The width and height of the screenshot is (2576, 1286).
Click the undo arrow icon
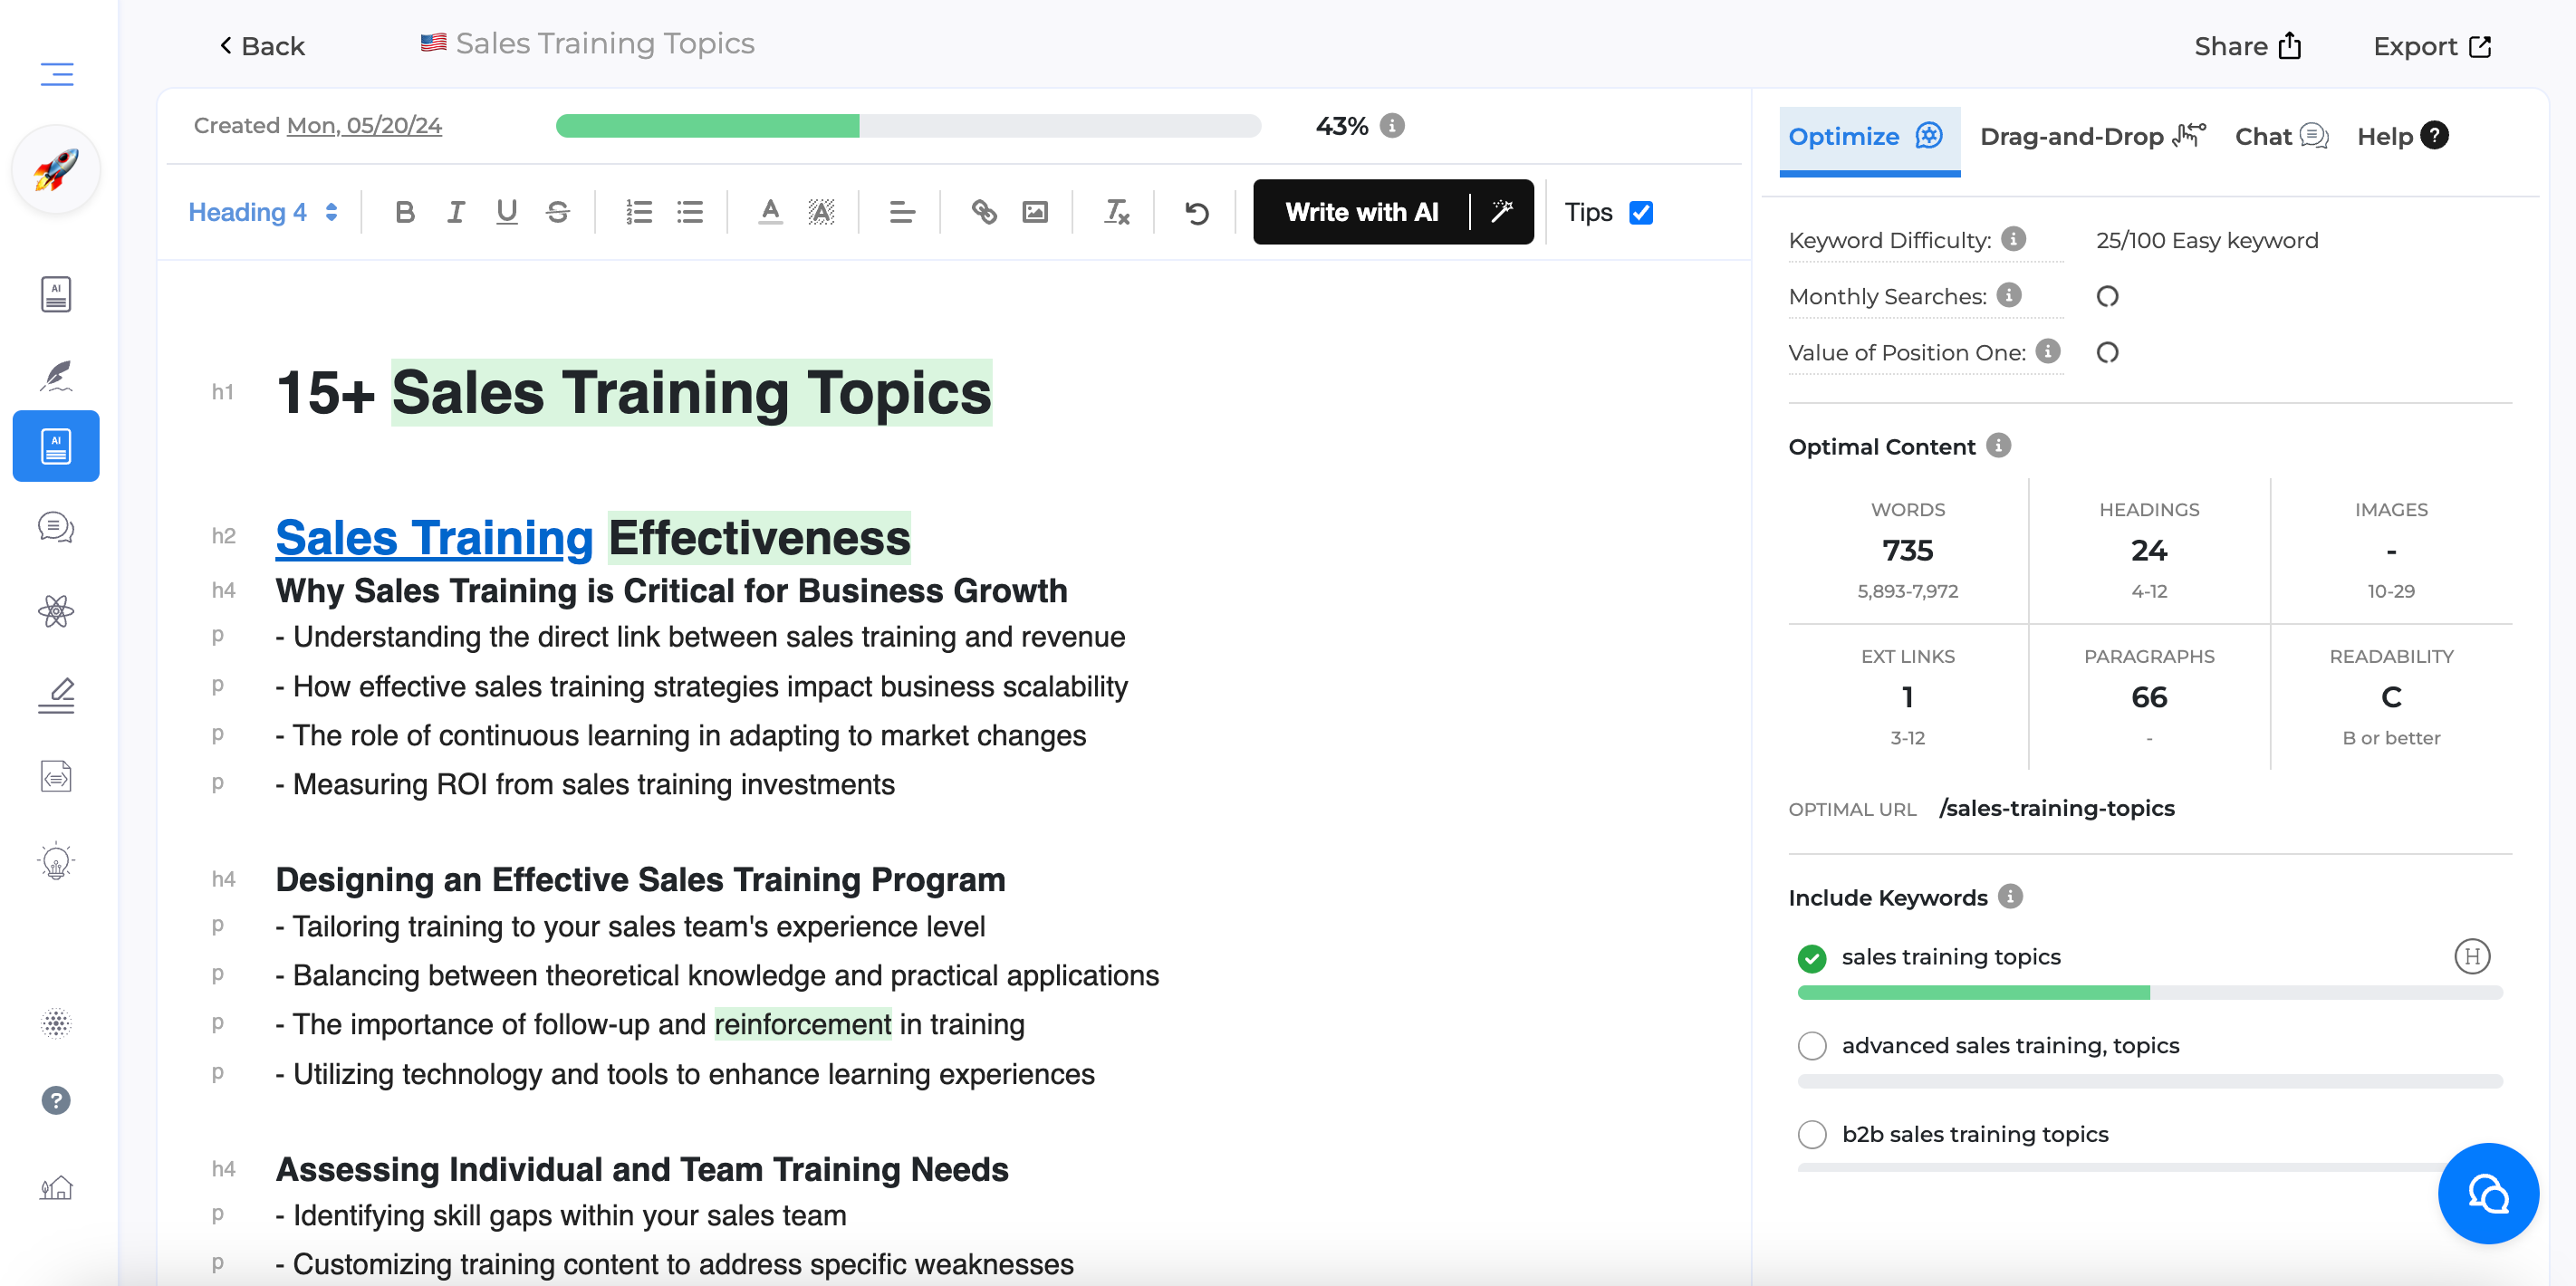[1196, 212]
